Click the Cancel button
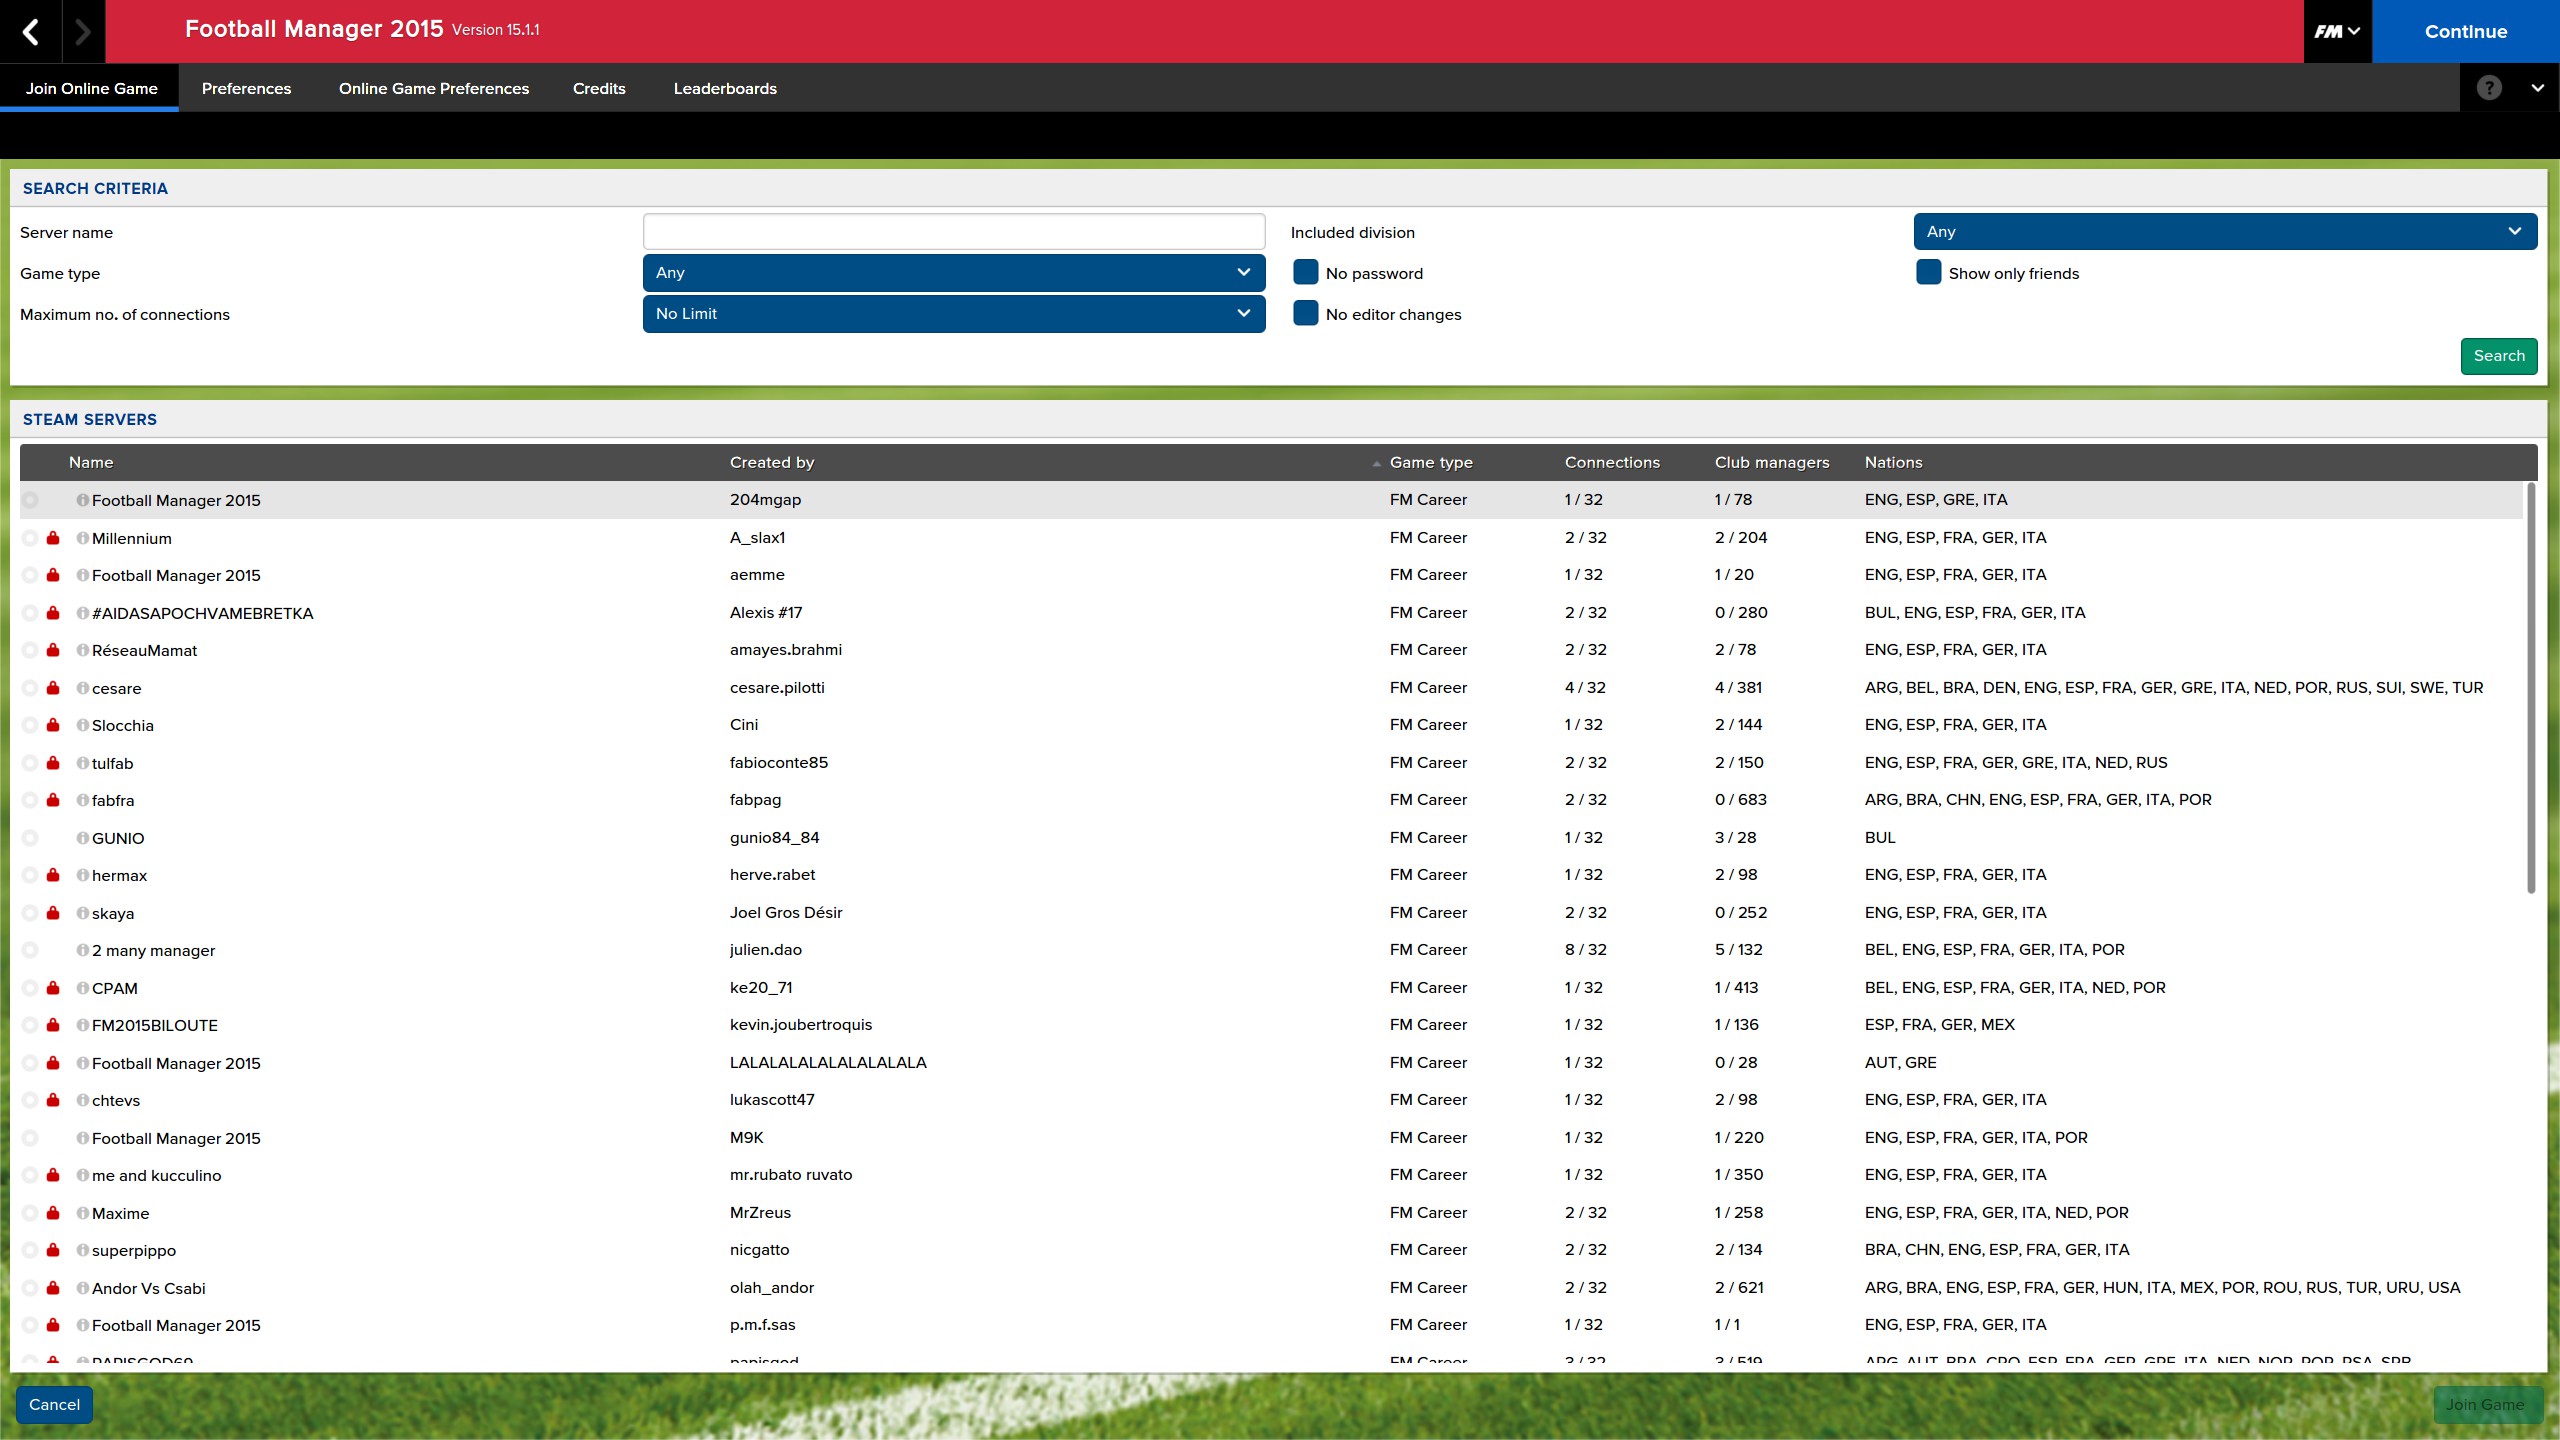The image size is (2560, 1440). point(54,1404)
